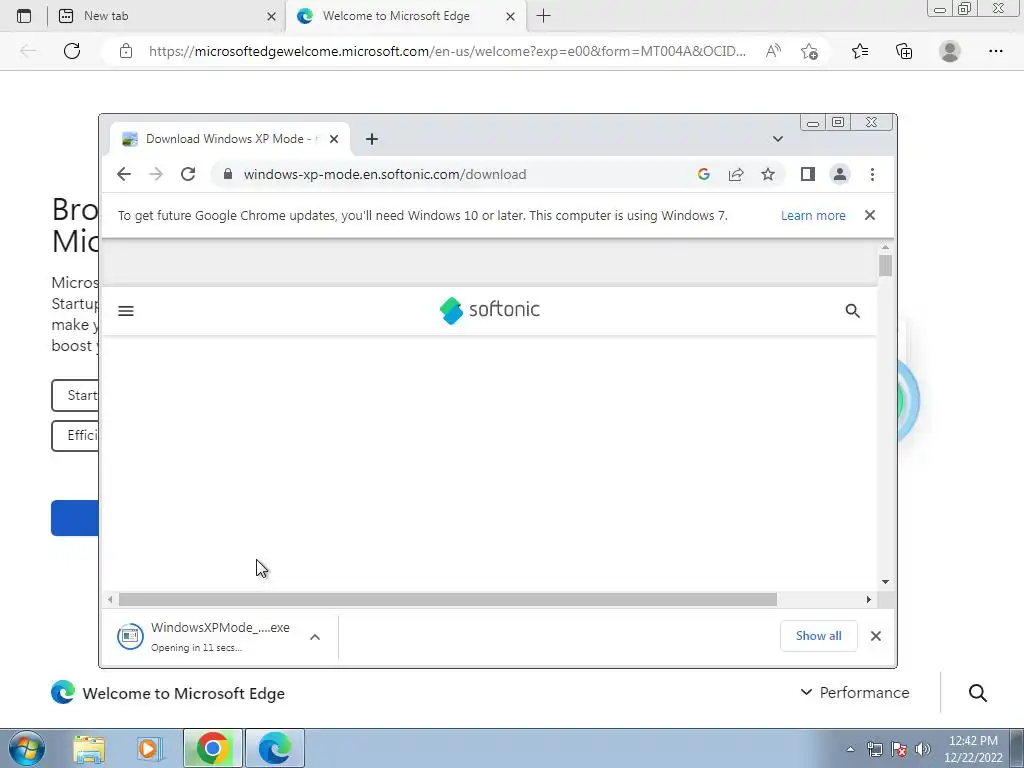
Task: Click Chrome lock icon for site info
Action: (x=228, y=174)
